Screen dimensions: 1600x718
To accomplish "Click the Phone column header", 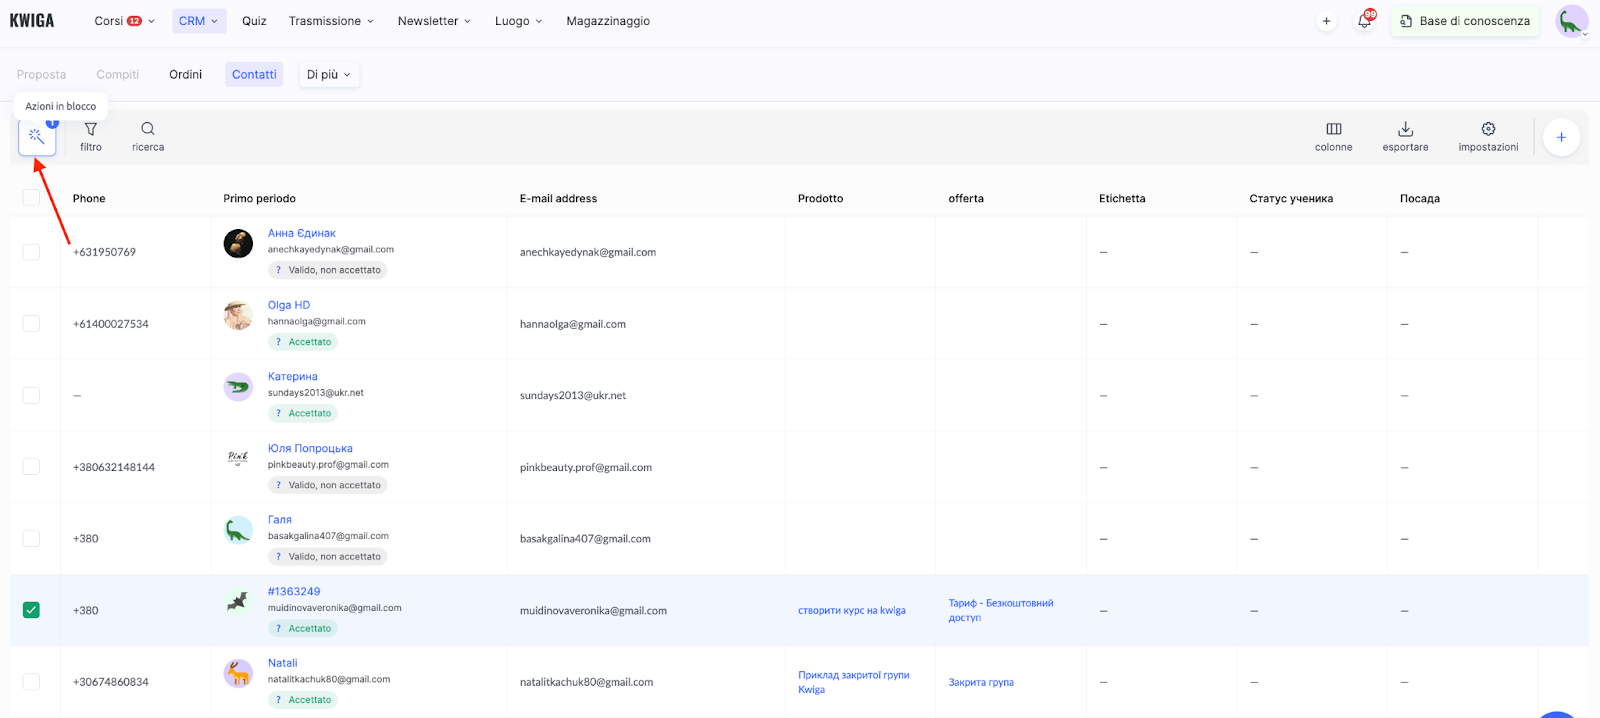I will click(89, 199).
